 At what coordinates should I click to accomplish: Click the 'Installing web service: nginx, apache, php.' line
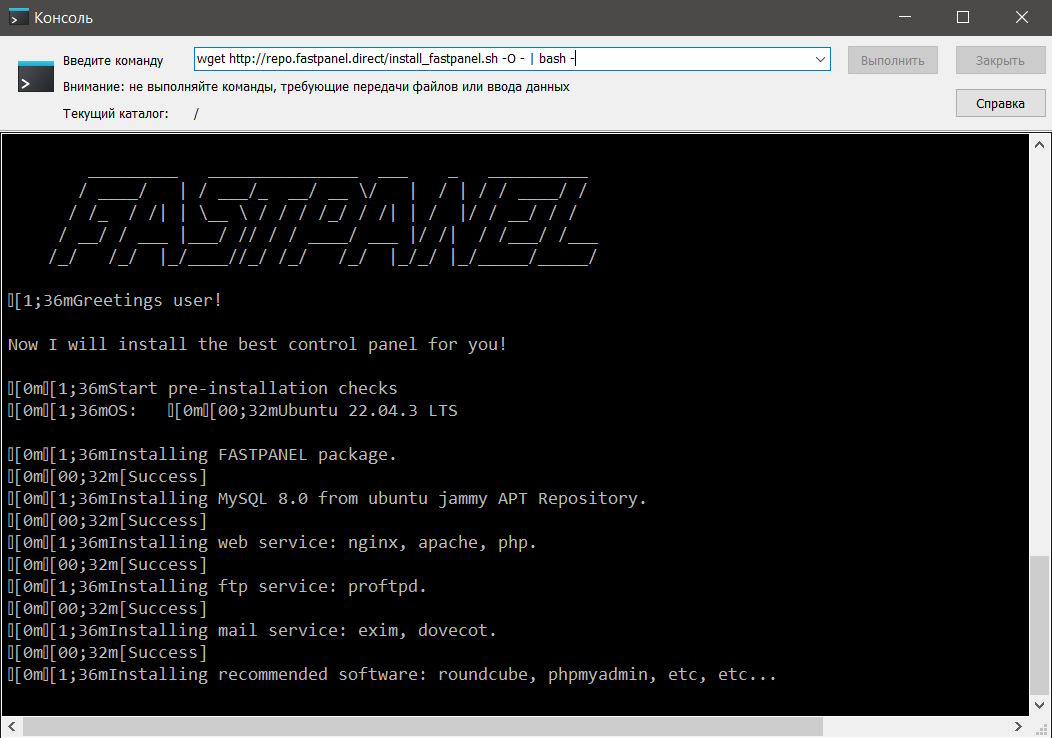tap(272, 543)
